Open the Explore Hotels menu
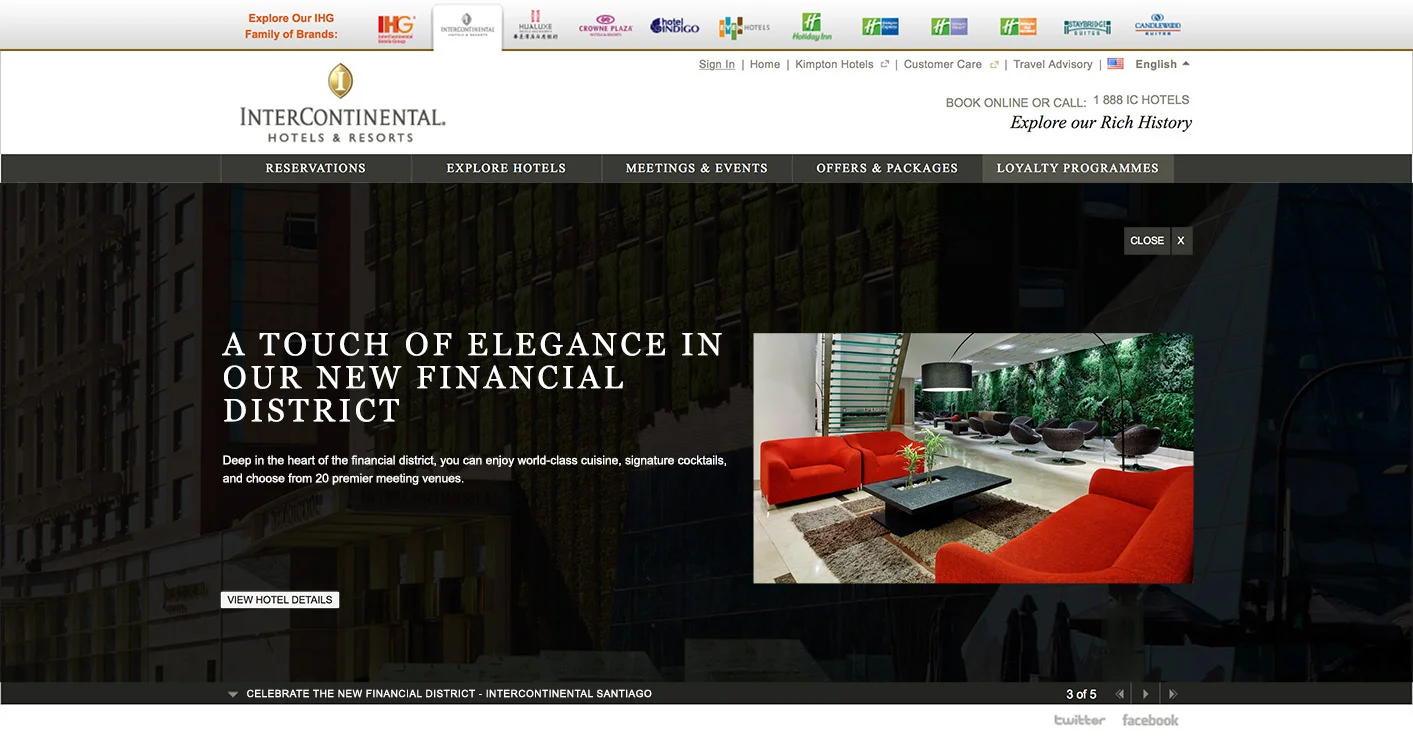 pyautogui.click(x=506, y=168)
